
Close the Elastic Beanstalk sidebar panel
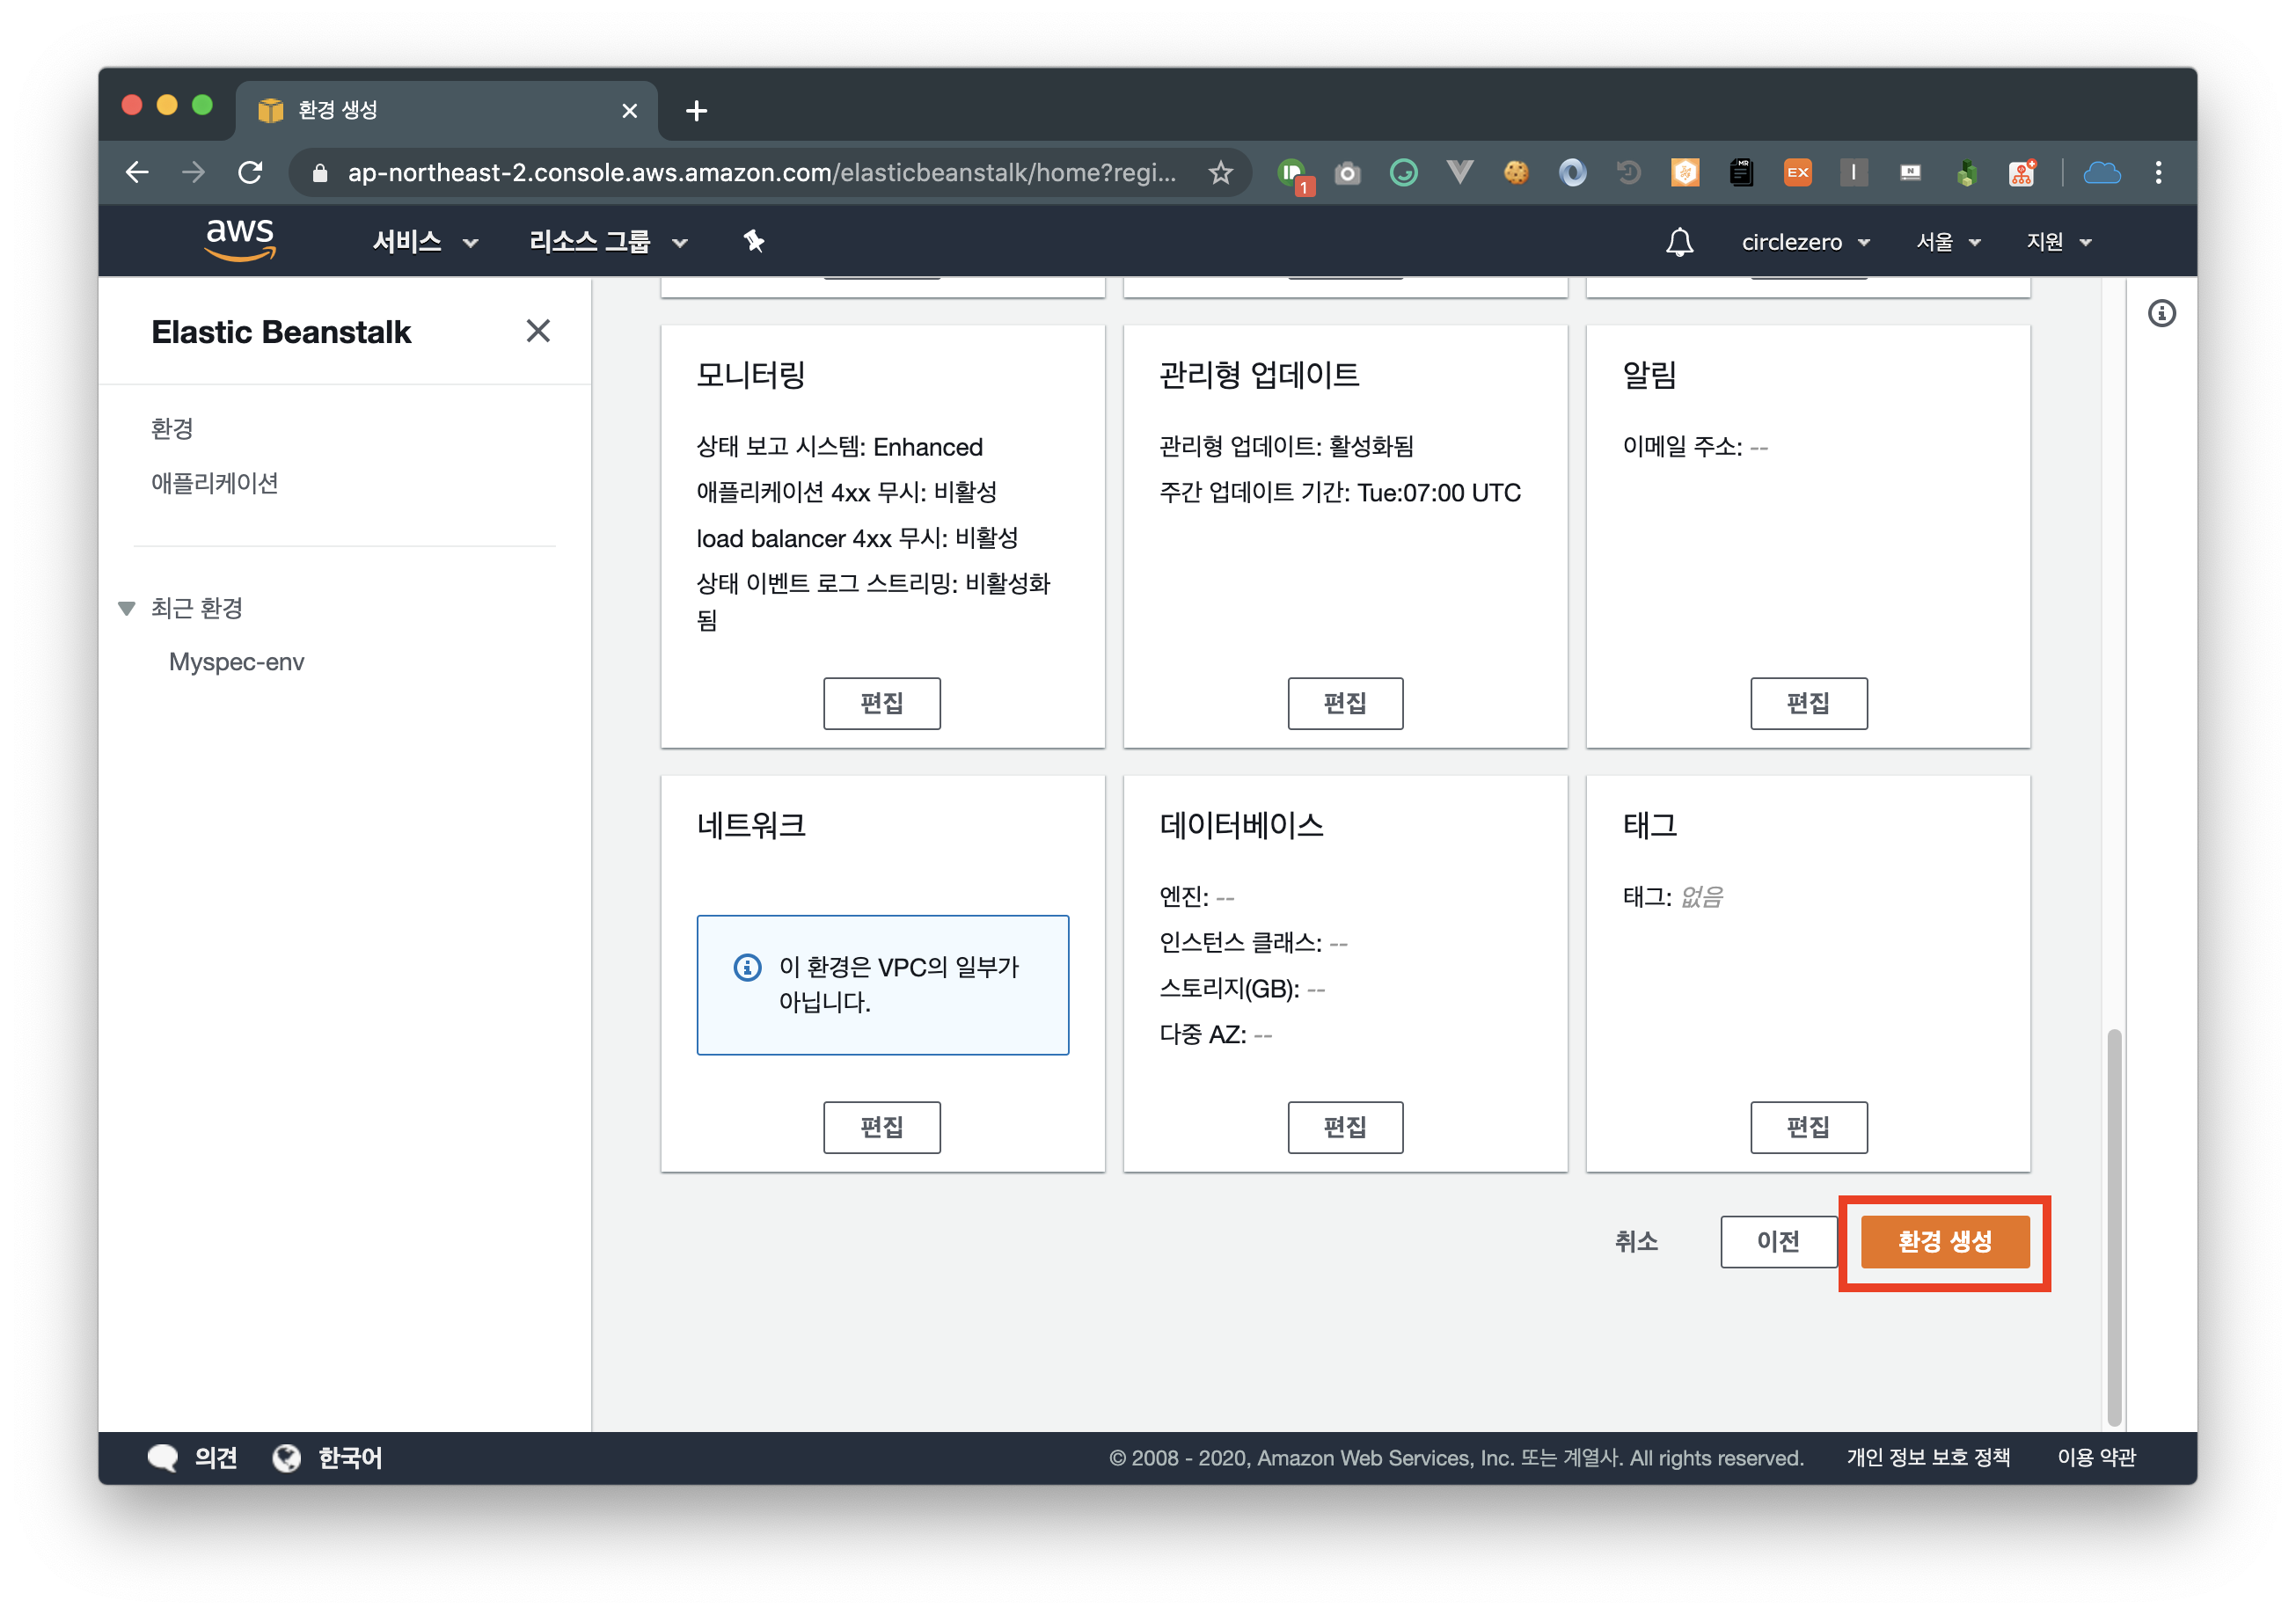point(538,331)
